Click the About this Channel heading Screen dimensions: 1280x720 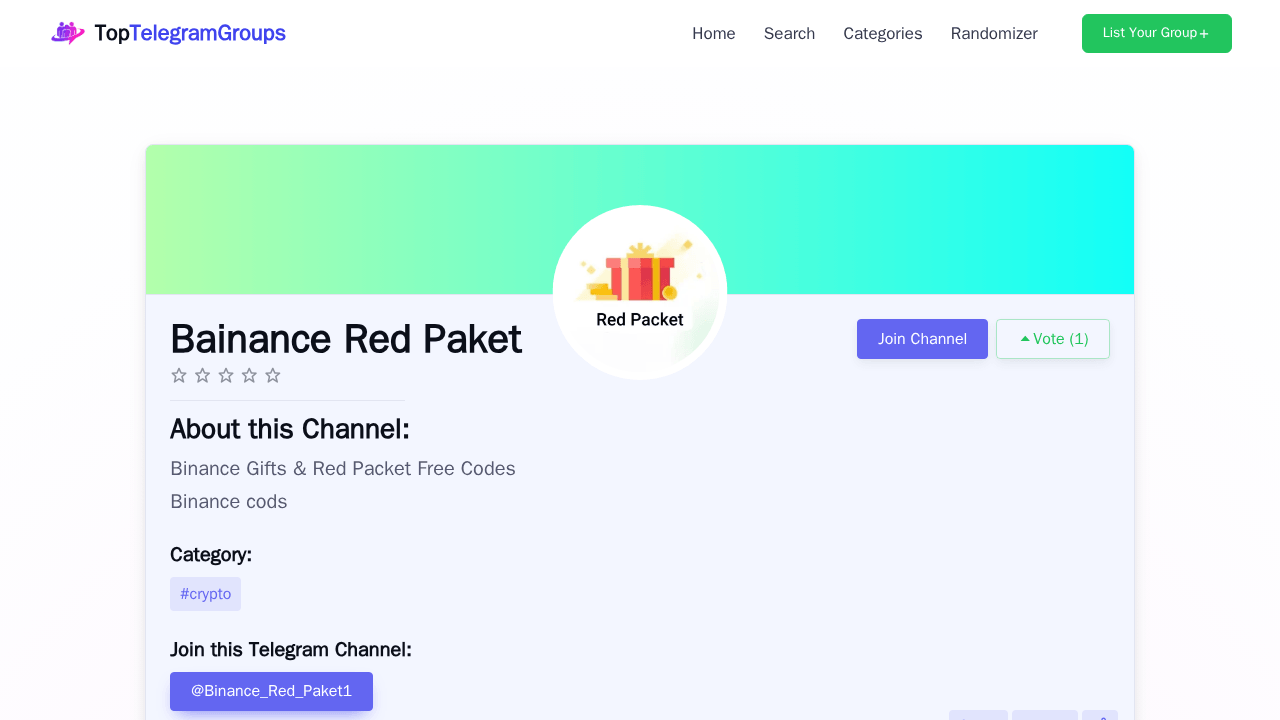pos(290,429)
